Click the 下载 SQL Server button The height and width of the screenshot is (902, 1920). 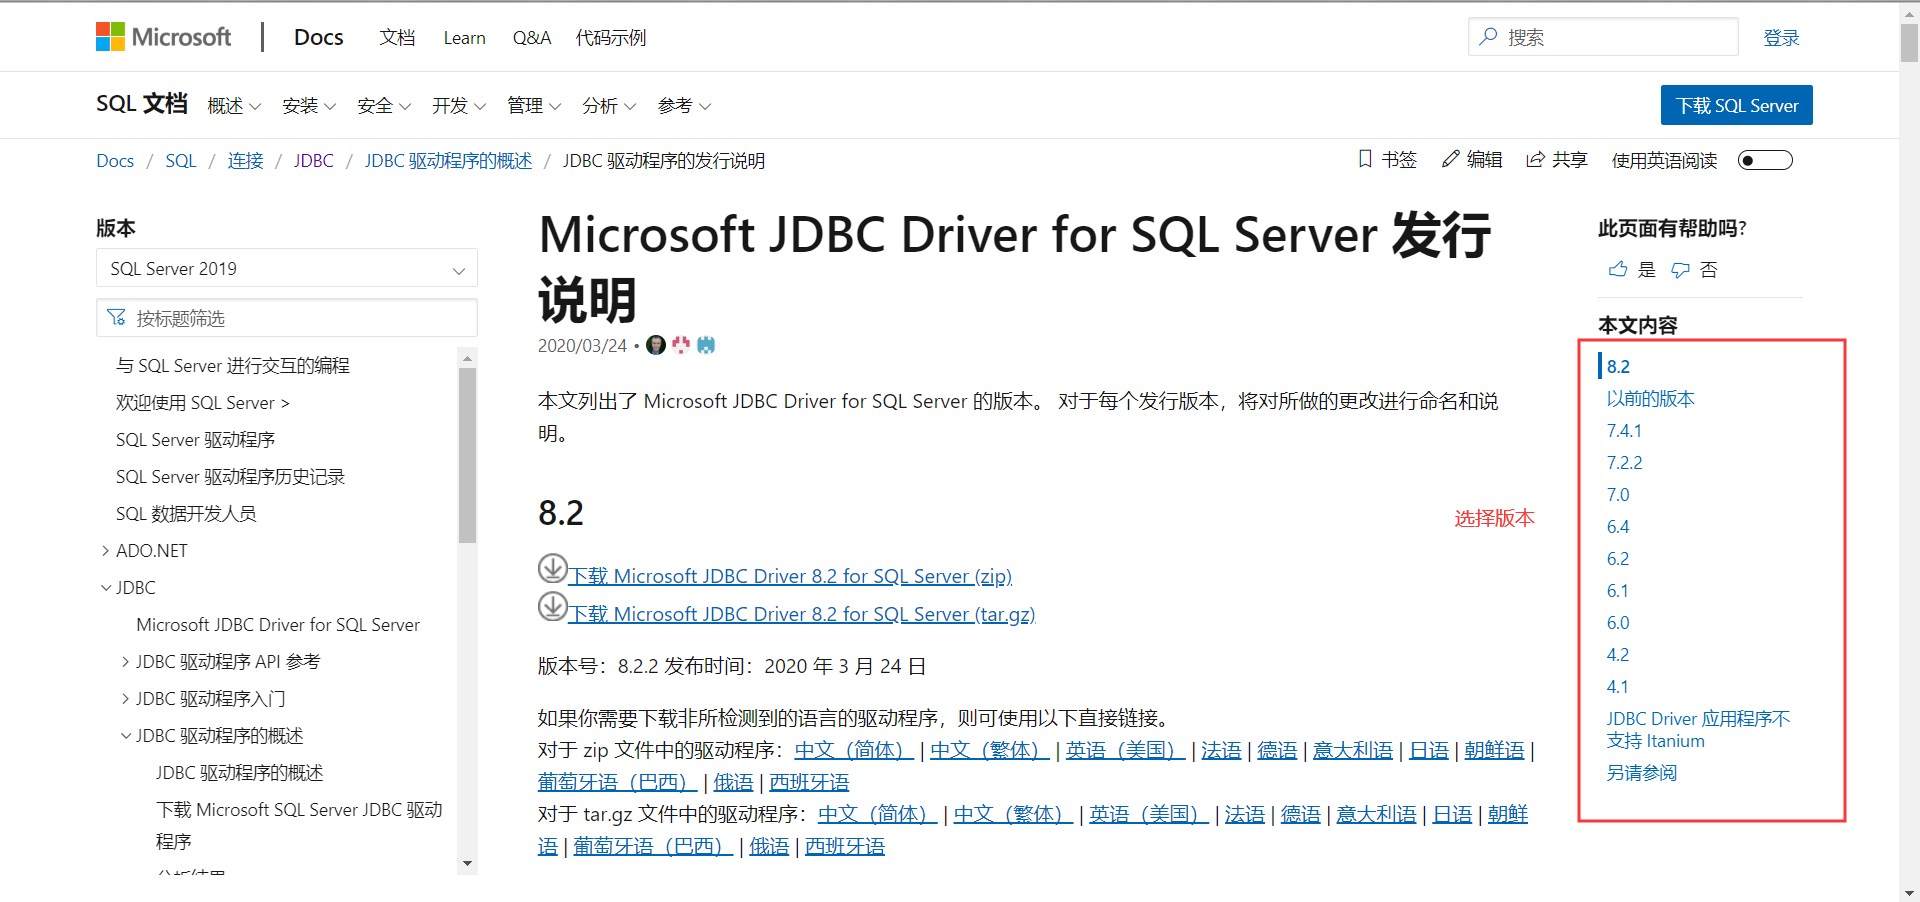pyautogui.click(x=1736, y=105)
